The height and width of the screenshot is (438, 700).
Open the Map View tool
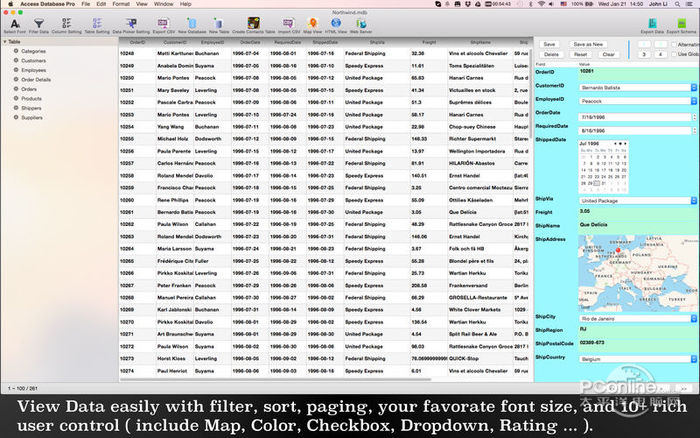pyautogui.click(x=313, y=24)
